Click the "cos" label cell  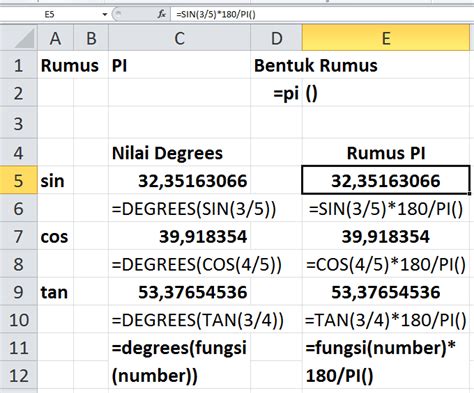pos(55,236)
